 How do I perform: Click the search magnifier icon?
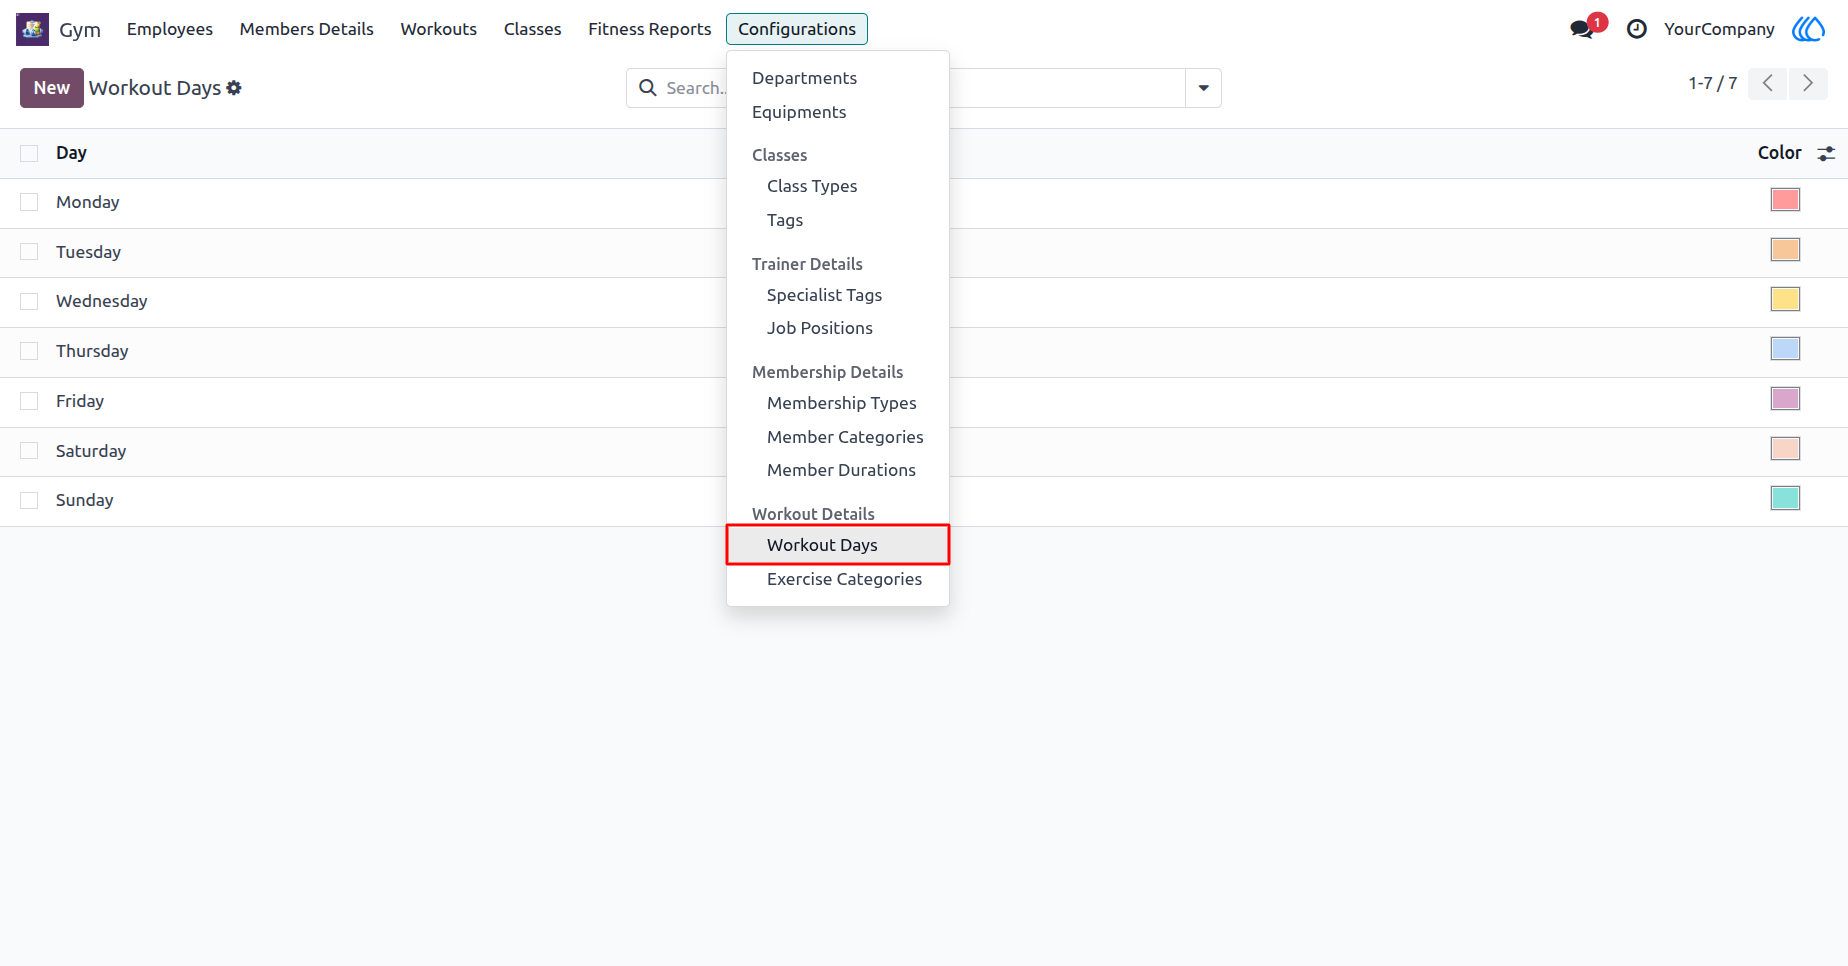point(648,88)
